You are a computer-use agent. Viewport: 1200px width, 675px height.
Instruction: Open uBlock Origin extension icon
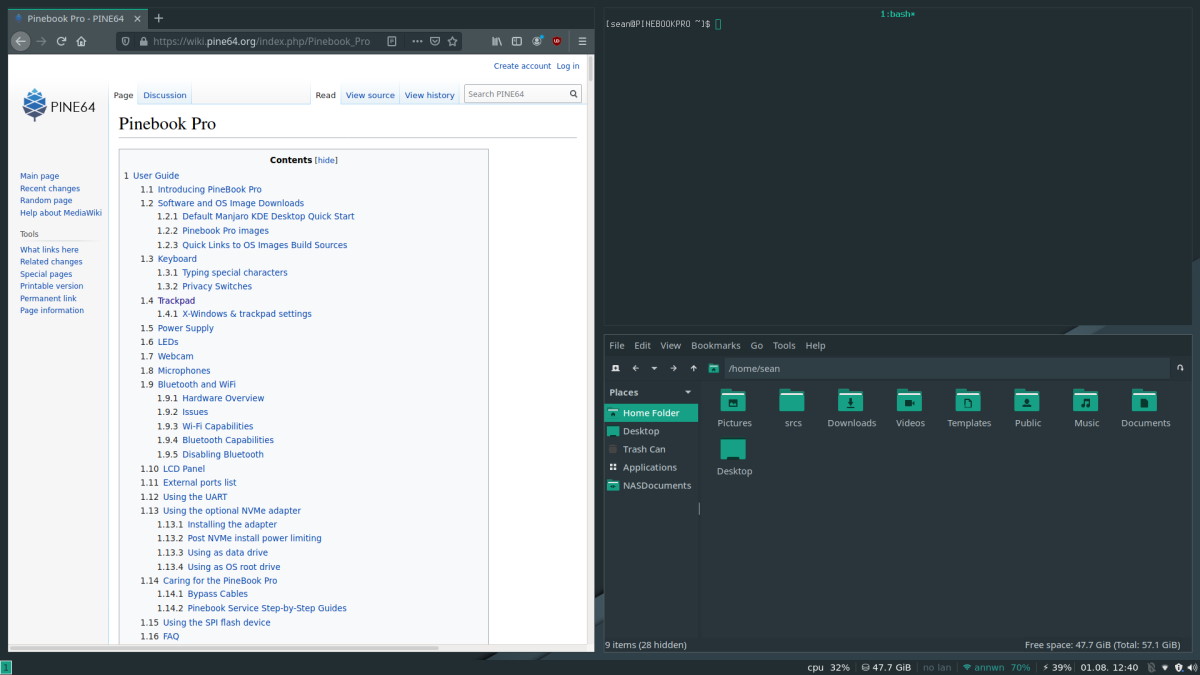(557, 41)
